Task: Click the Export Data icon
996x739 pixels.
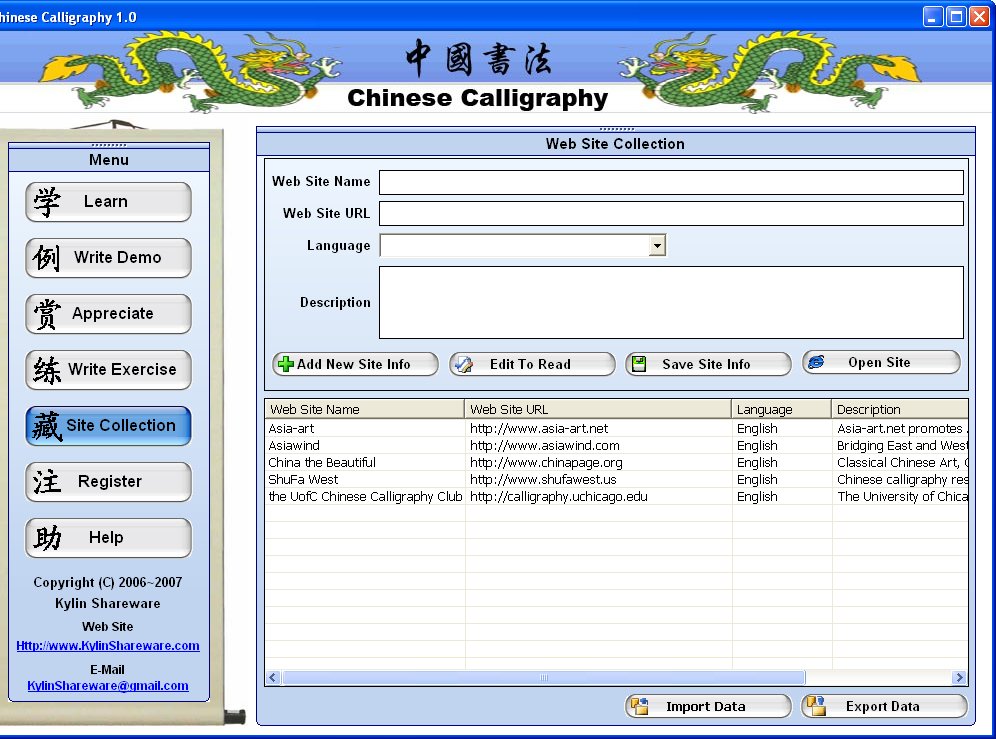Action: point(816,706)
